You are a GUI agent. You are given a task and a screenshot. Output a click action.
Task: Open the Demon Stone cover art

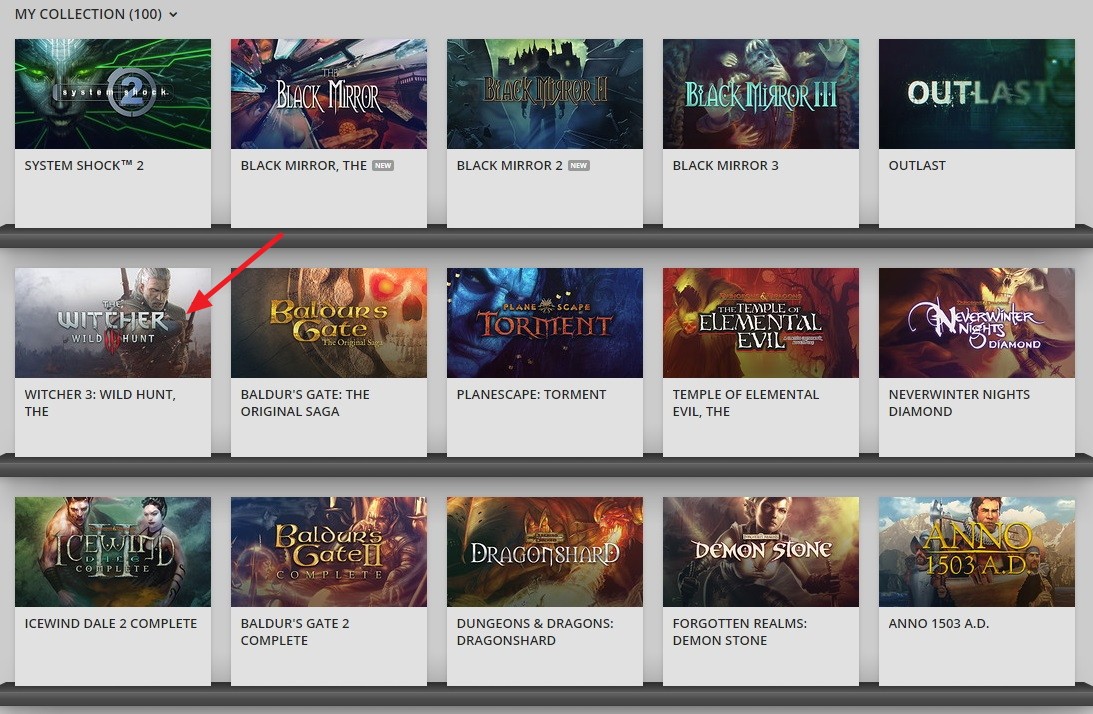[x=761, y=552]
